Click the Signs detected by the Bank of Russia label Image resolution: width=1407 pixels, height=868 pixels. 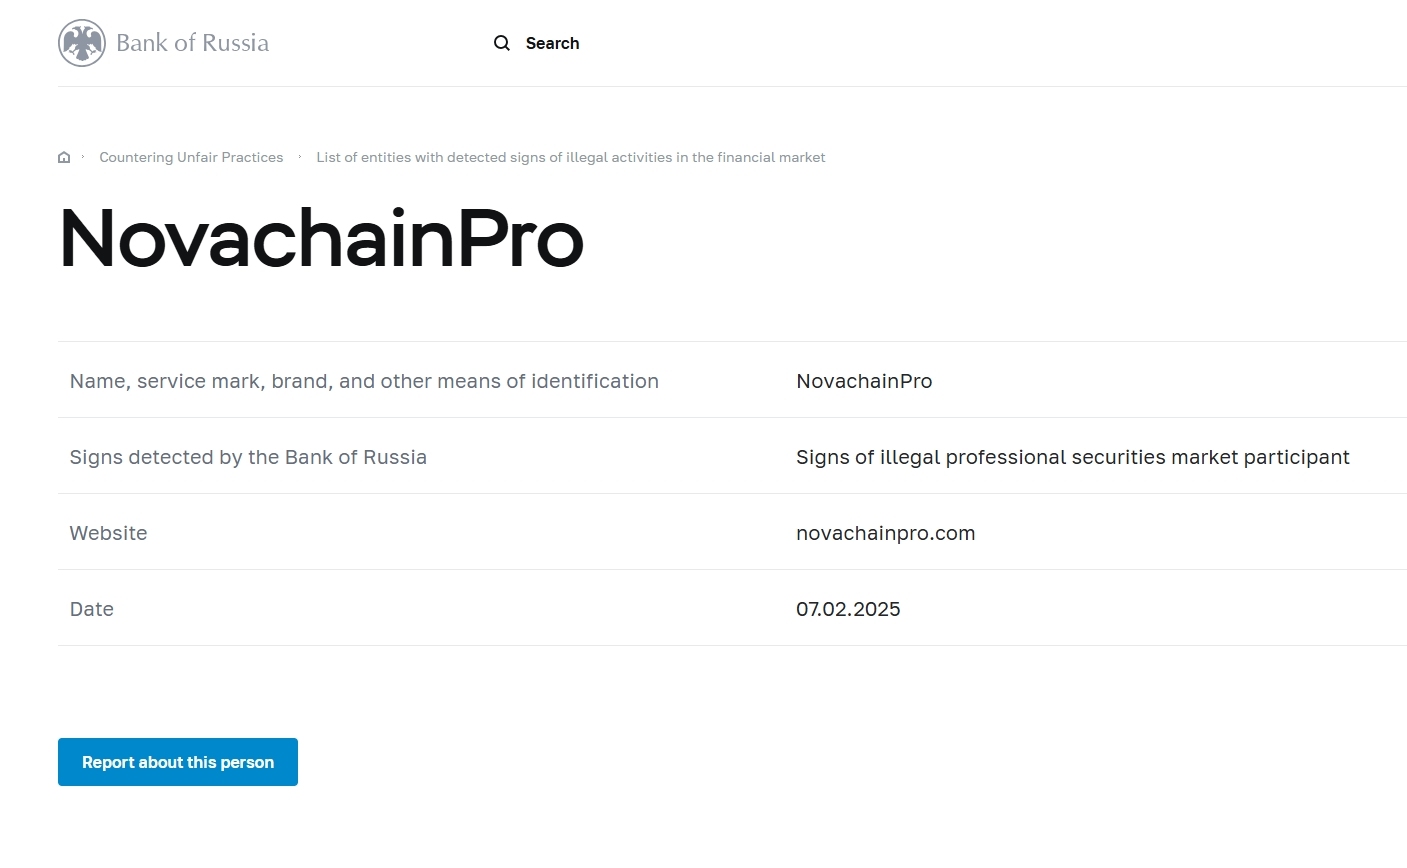(x=248, y=457)
